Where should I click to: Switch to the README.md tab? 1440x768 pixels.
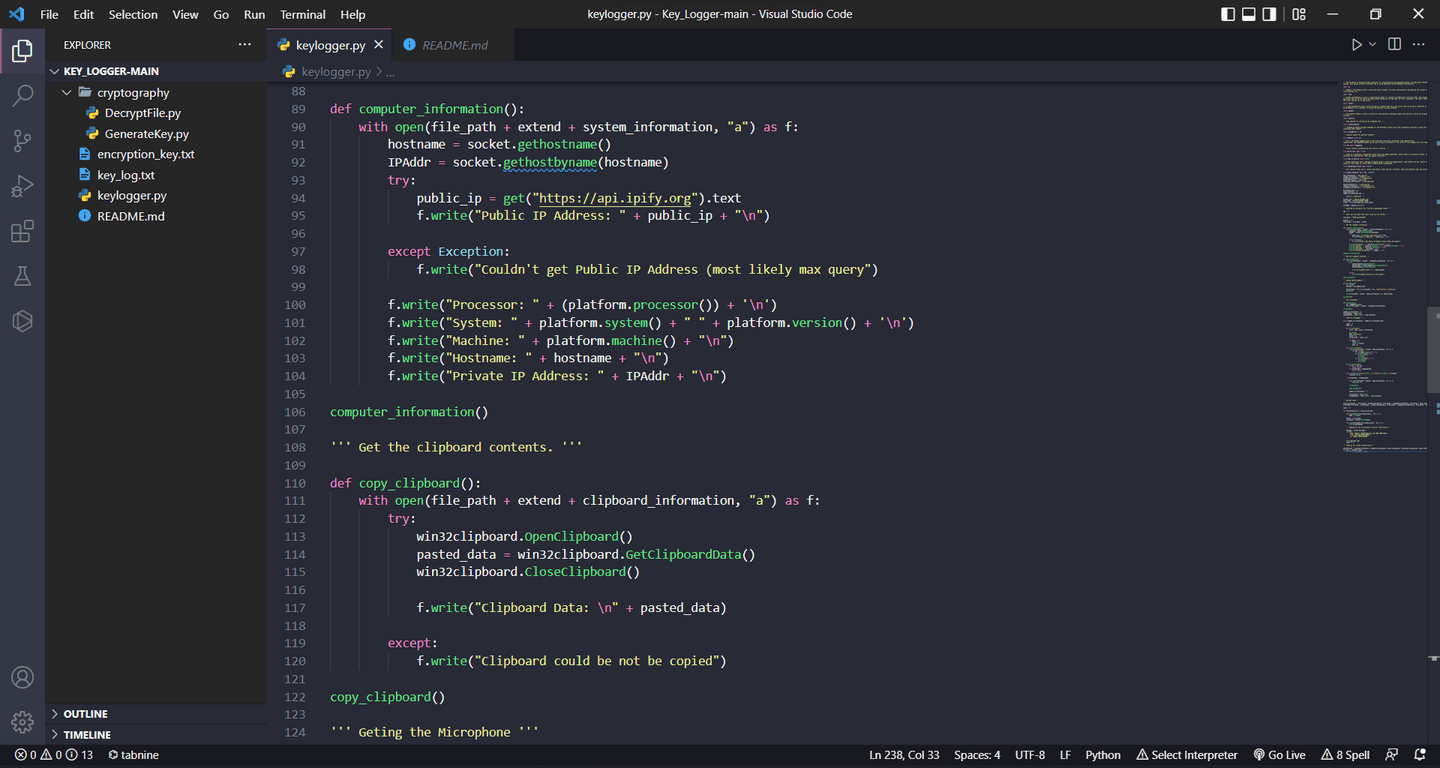[x=454, y=45]
